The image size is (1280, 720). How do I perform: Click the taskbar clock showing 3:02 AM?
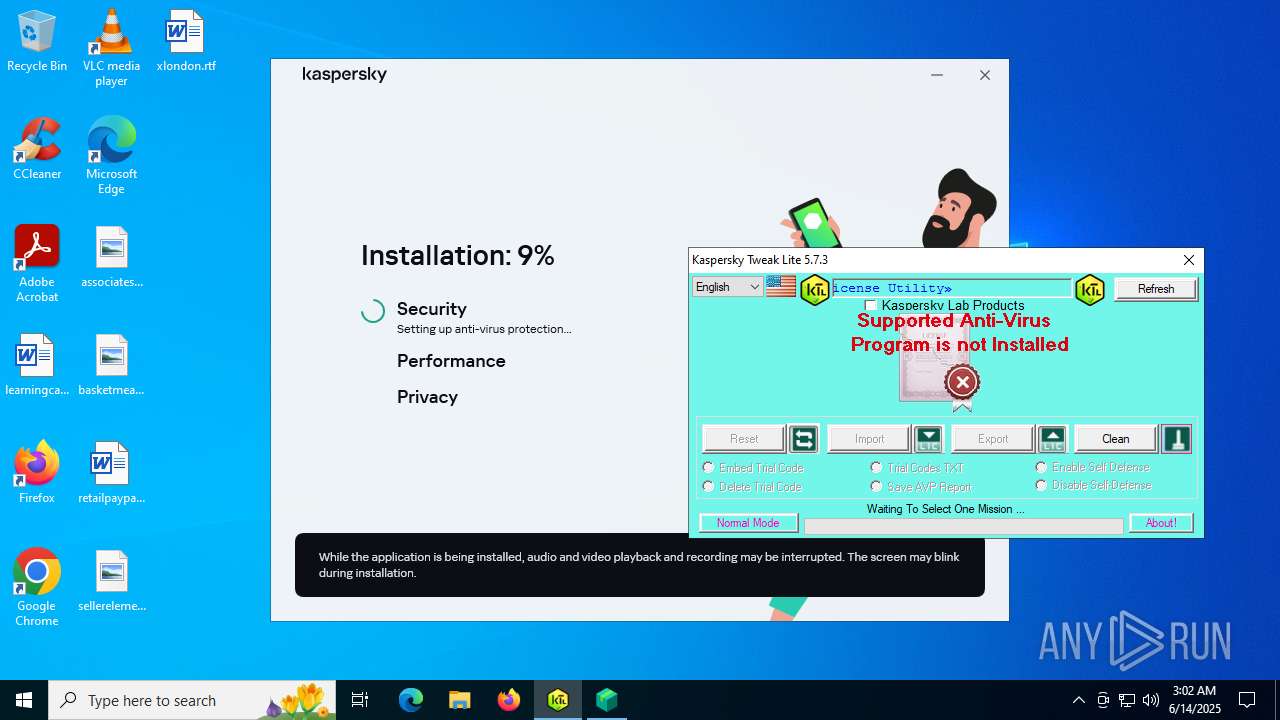click(1195, 700)
